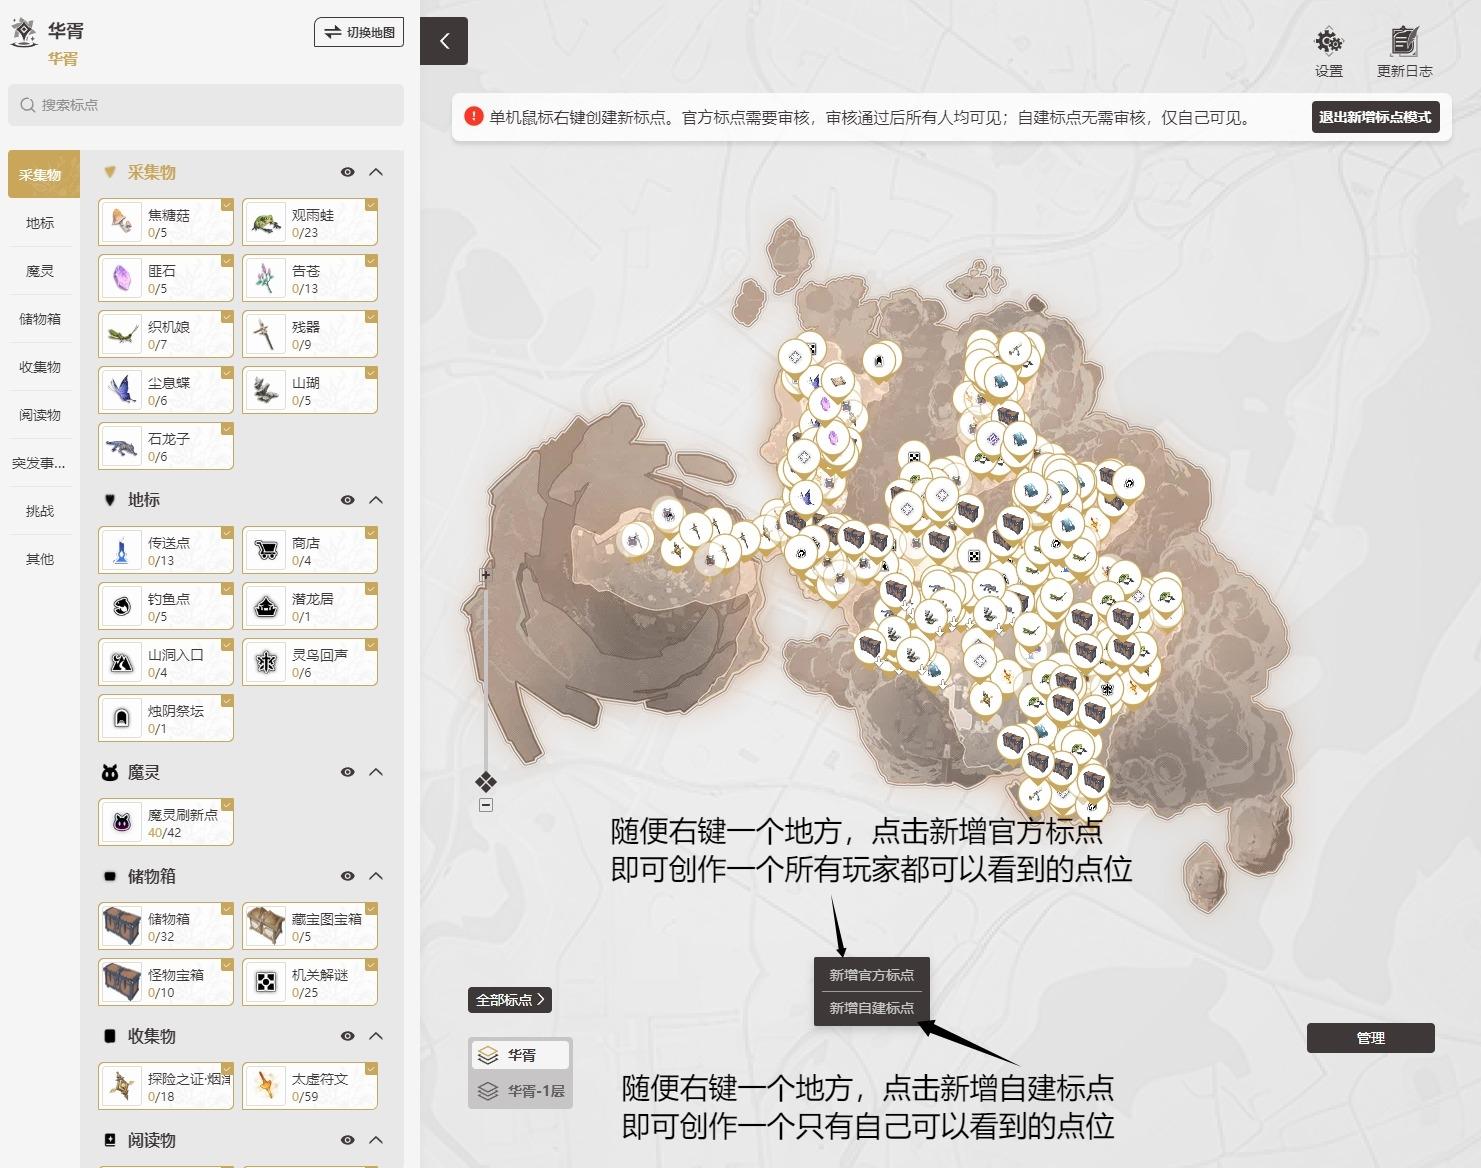Toggle the 储物箱 category eye icon
This screenshot has width=1481, height=1168.
click(x=347, y=876)
